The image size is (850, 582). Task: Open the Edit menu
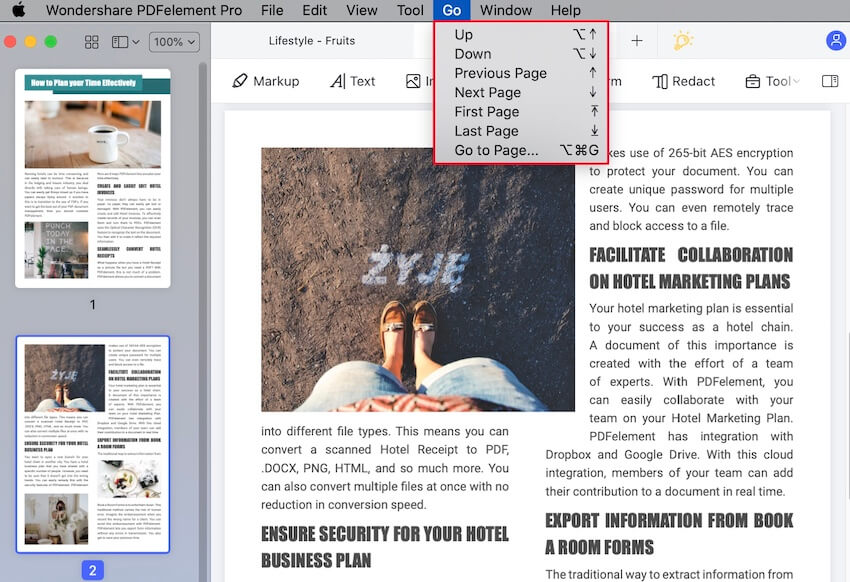[x=314, y=10]
